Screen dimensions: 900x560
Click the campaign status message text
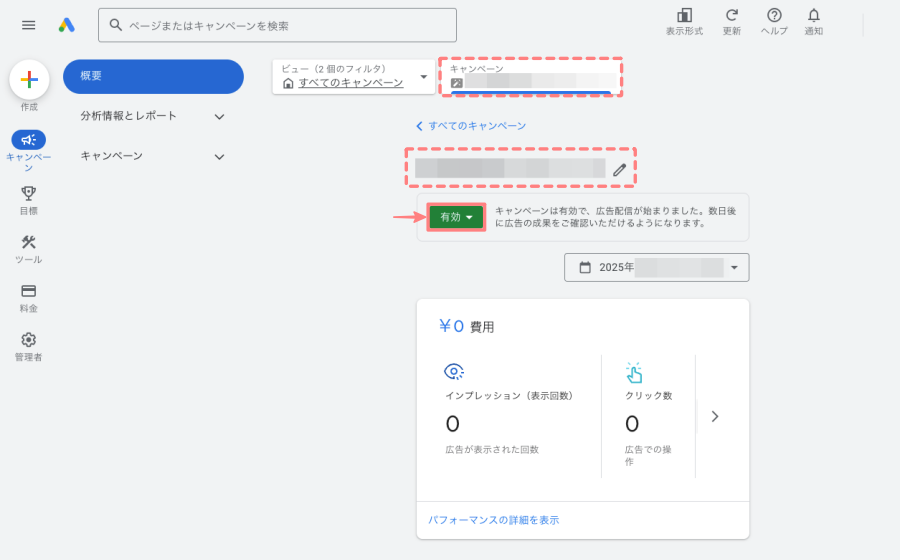[x=615, y=217]
